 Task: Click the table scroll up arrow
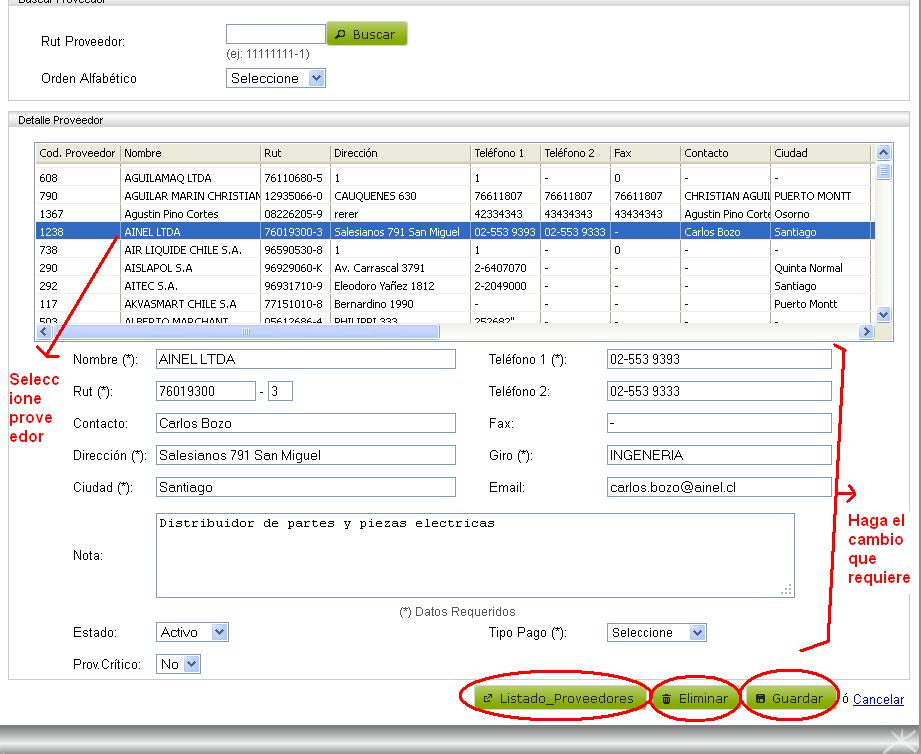pos(883,153)
